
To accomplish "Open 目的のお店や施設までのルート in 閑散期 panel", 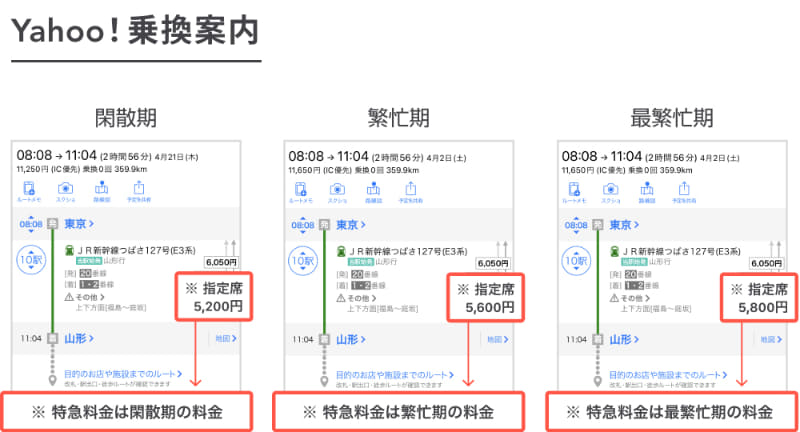I will (x=123, y=374).
